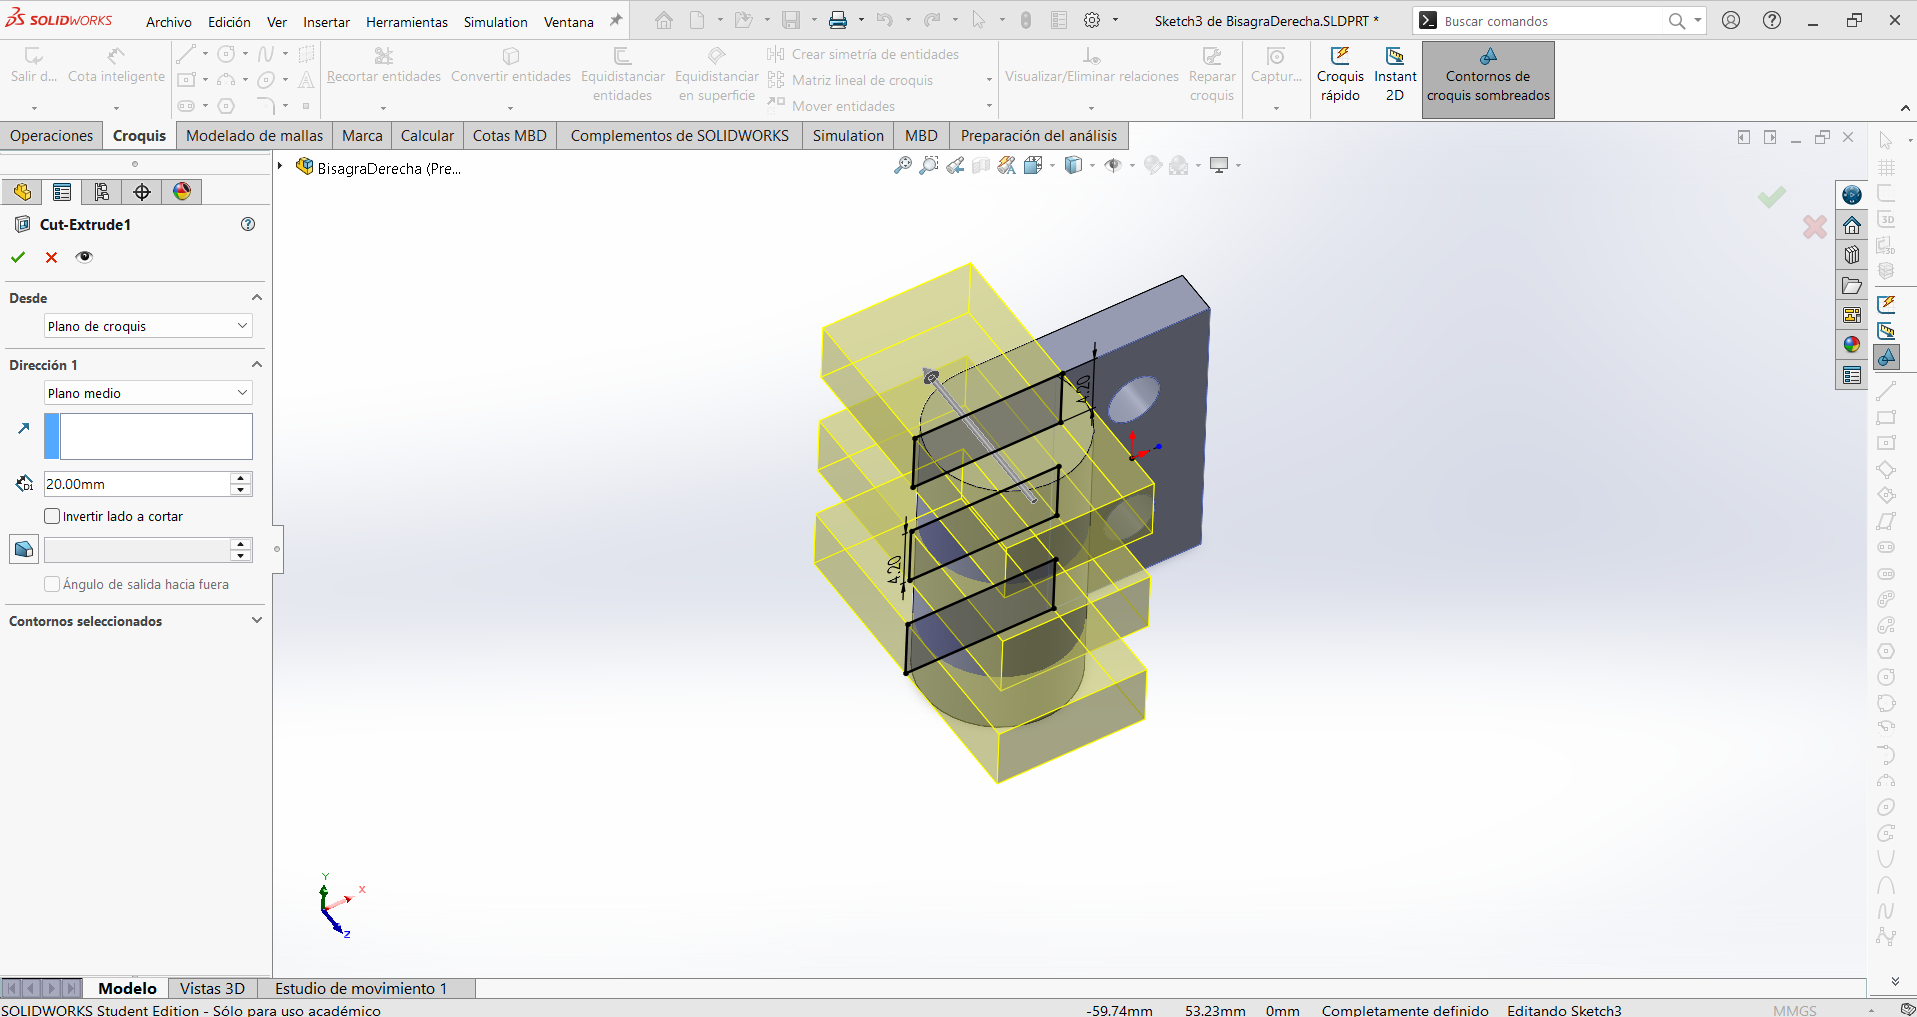
Task: Accept the Cut-Extrude1 feature with green checkmark
Action: tap(18, 257)
